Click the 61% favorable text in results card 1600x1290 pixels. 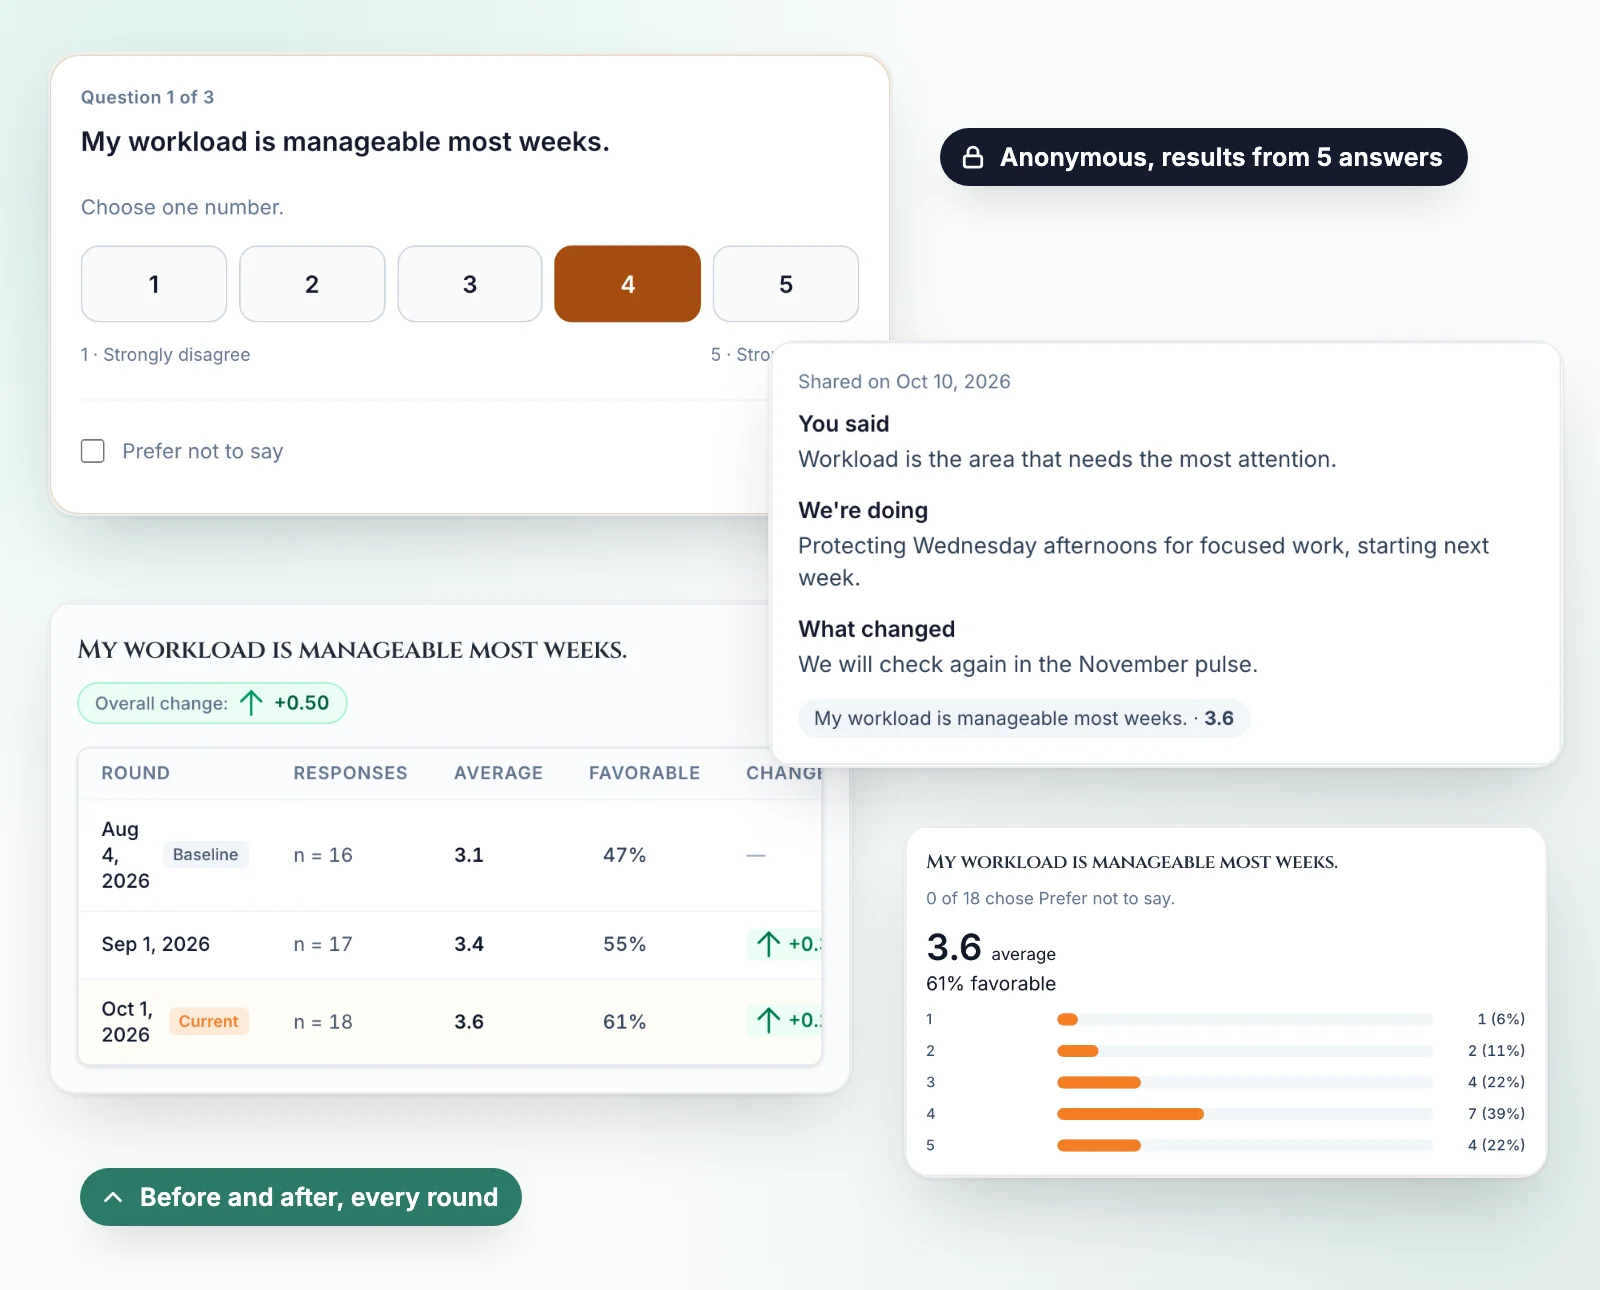[991, 983]
